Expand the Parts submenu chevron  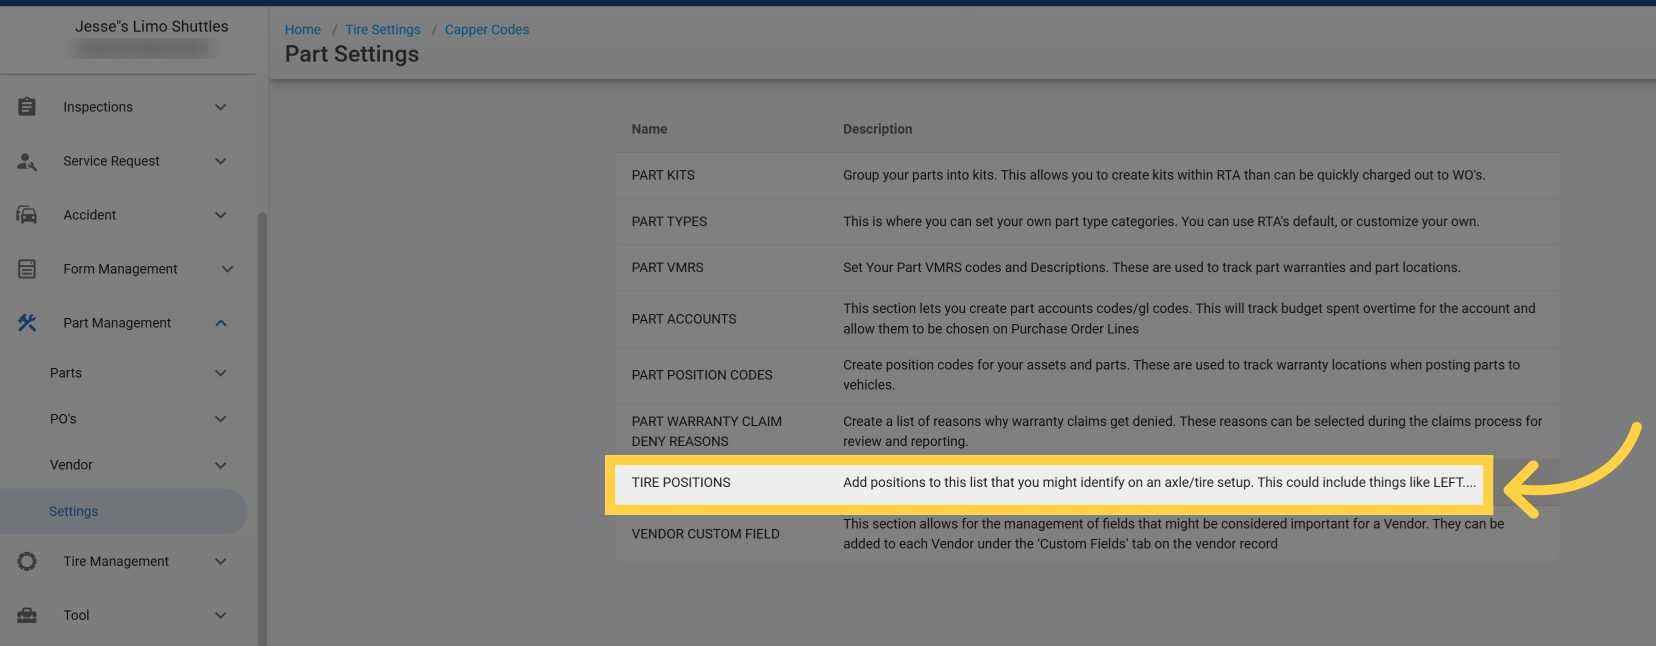221,373
